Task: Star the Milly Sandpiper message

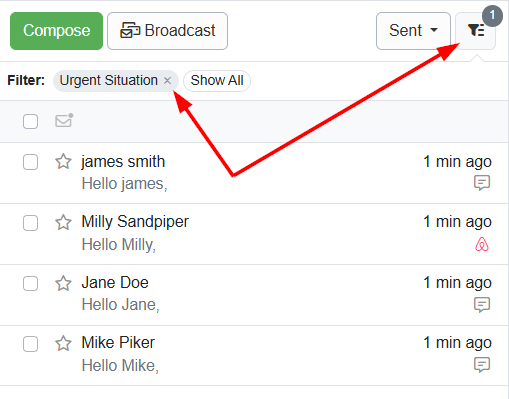Action: click(x=63, y=222)
